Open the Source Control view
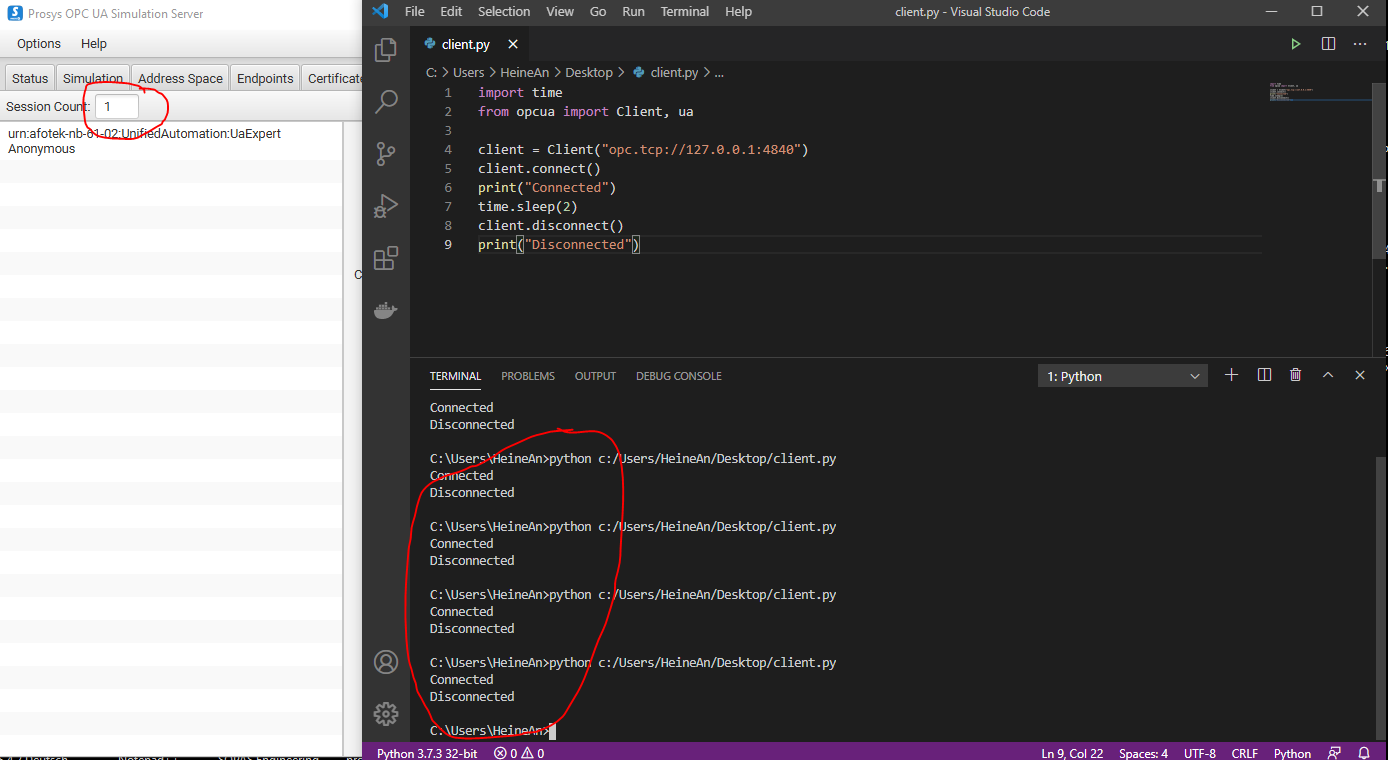The height and width of the screenshot is (760, 1388). (385, 153)
